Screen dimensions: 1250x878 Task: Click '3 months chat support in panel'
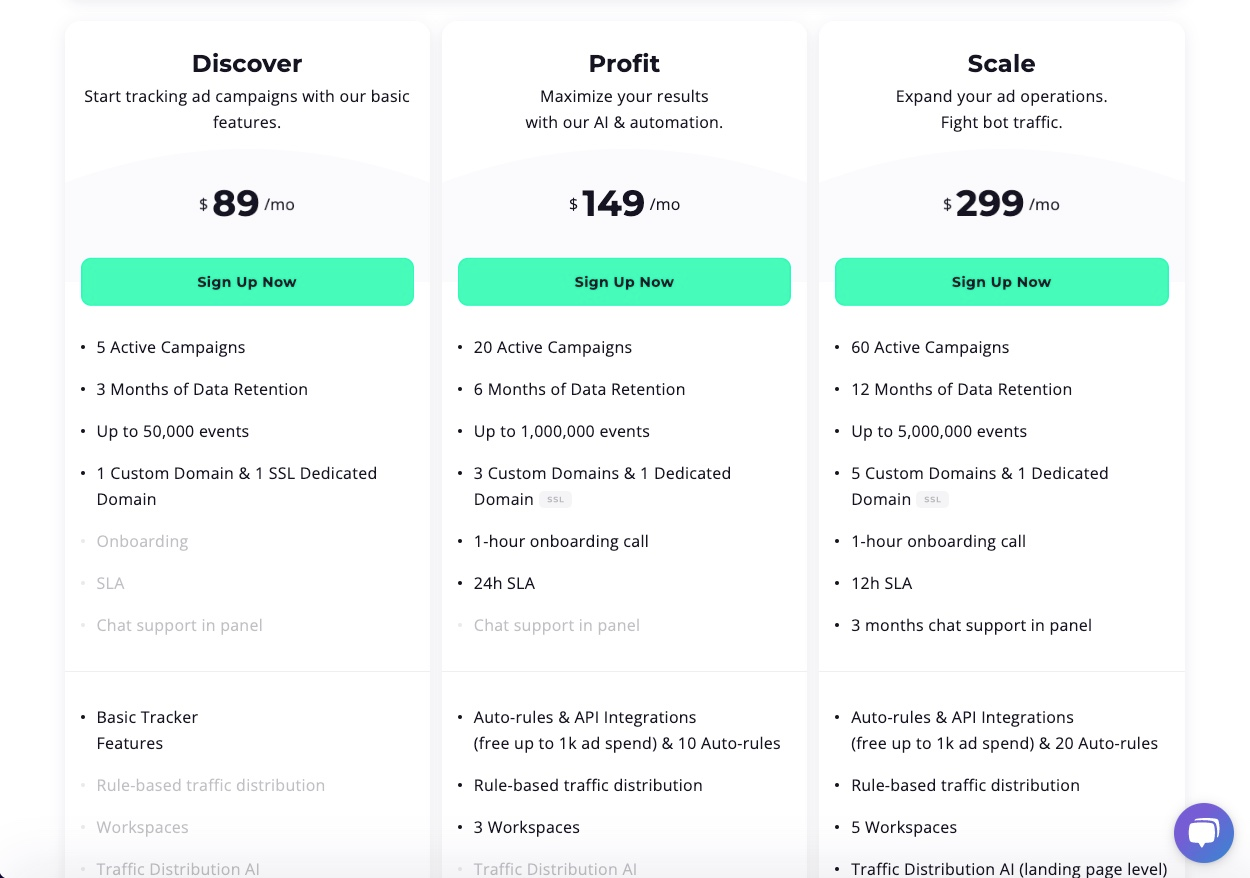tap(971, 625)
